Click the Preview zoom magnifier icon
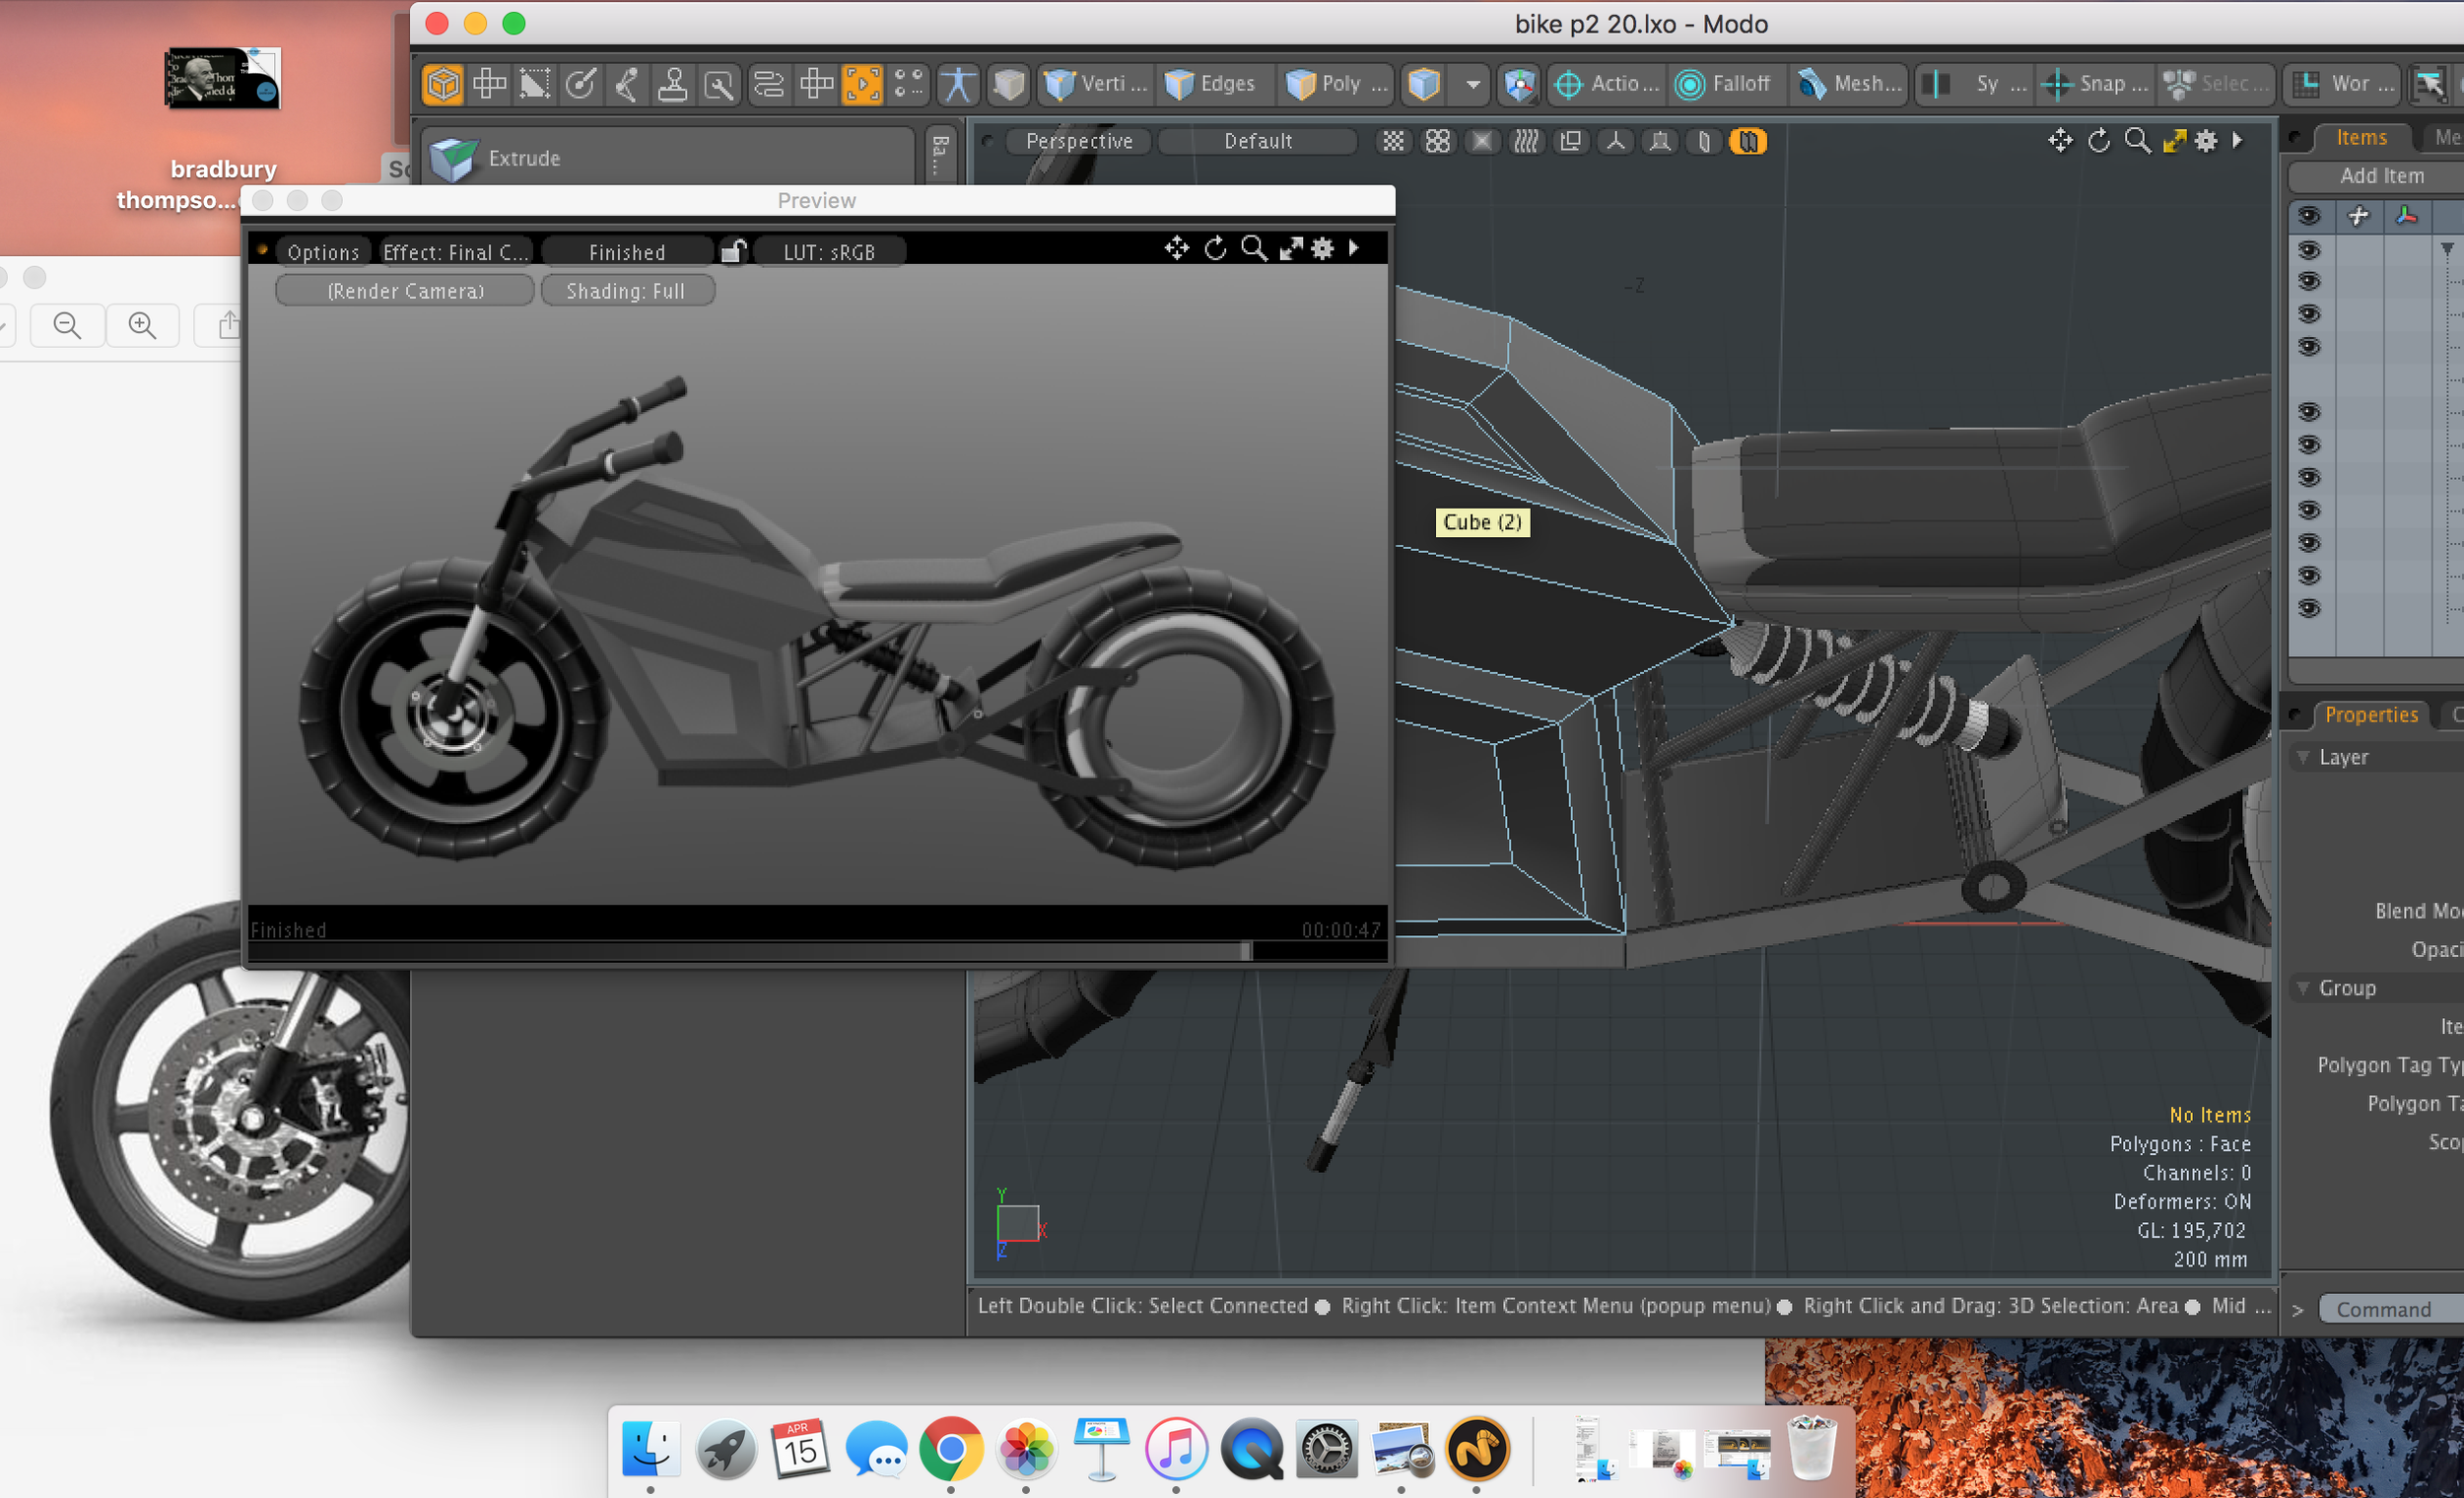2464x1498 pixels. [x=1253, y=248]
